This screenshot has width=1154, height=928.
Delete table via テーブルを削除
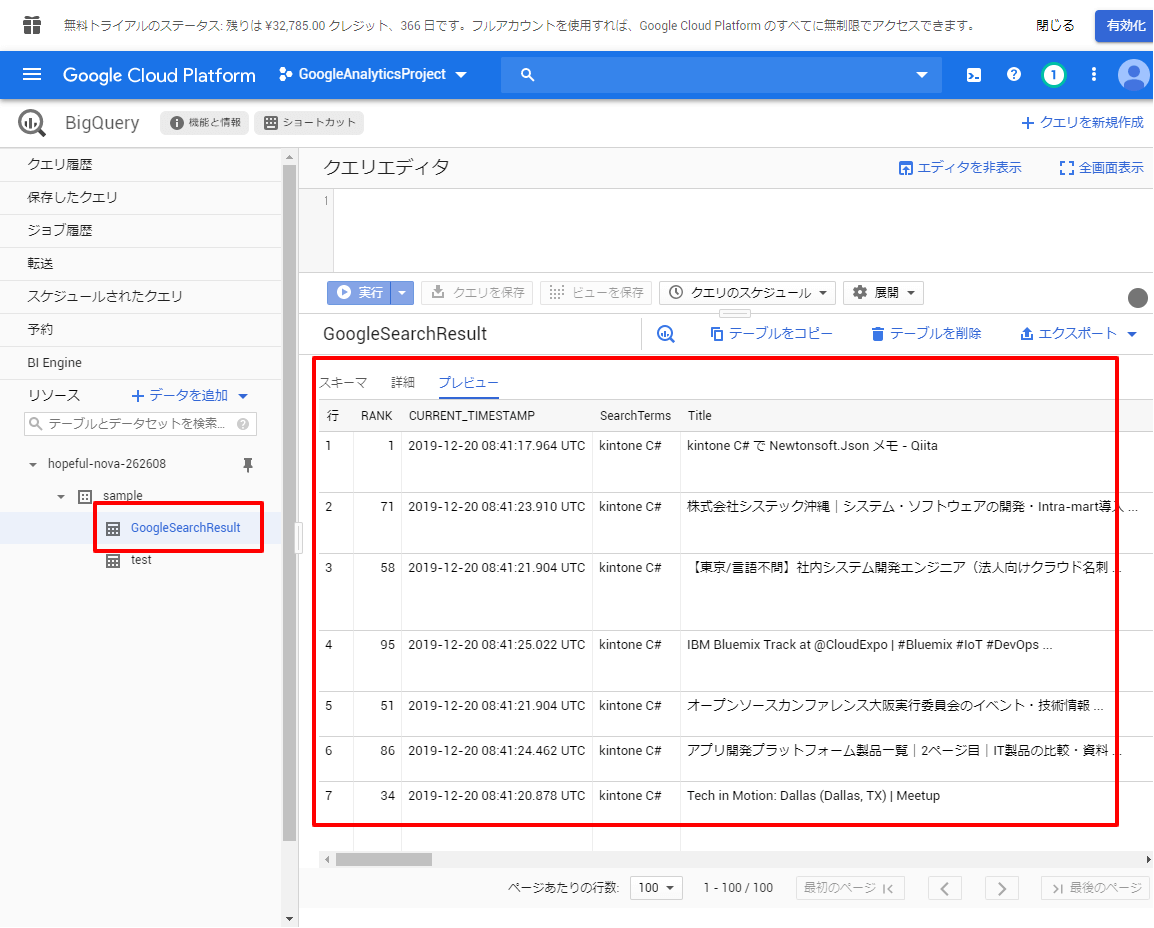coord(926,333)
